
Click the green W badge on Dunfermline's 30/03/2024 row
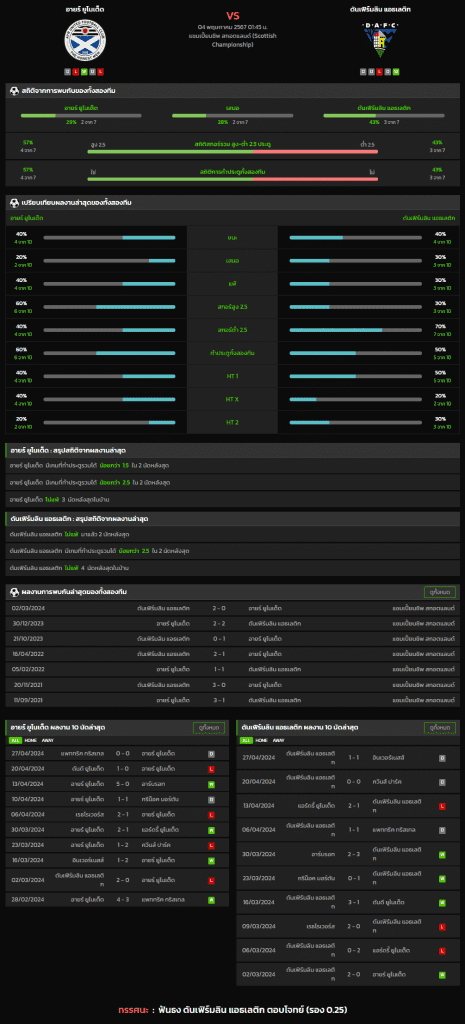[442, 854]
